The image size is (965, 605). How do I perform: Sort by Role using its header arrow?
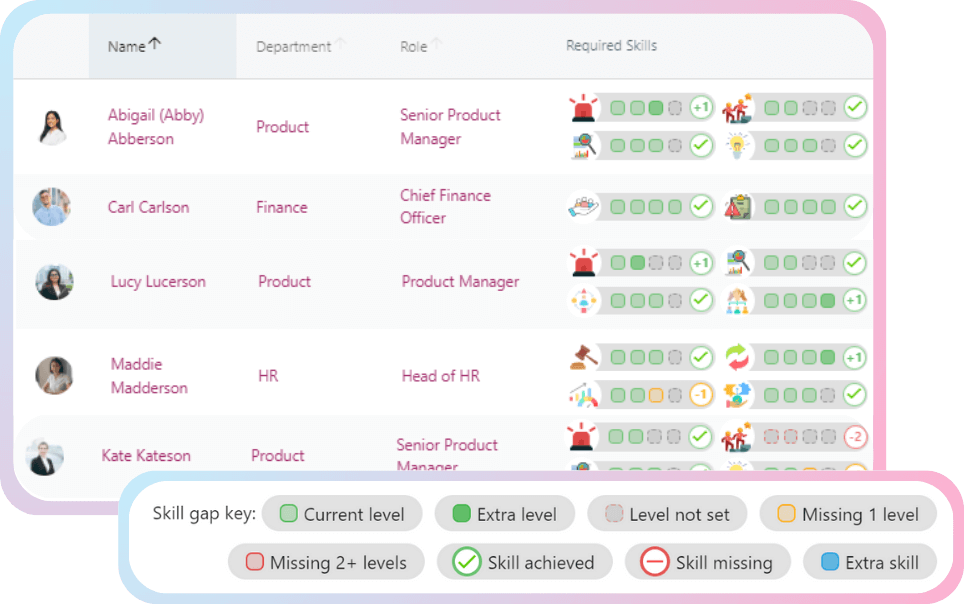click(x=437, y=45)
